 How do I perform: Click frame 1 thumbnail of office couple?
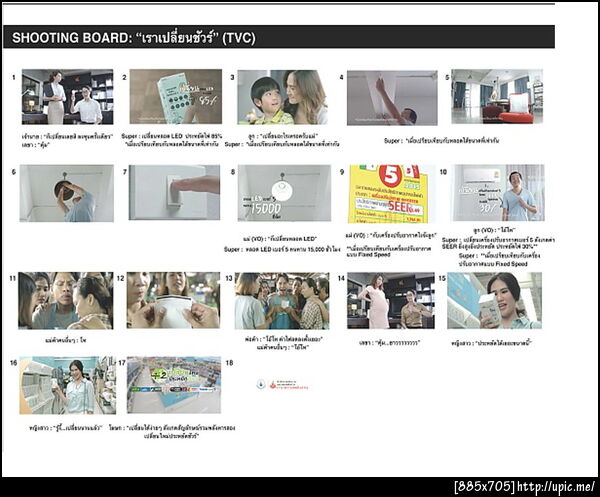(67, 97)
